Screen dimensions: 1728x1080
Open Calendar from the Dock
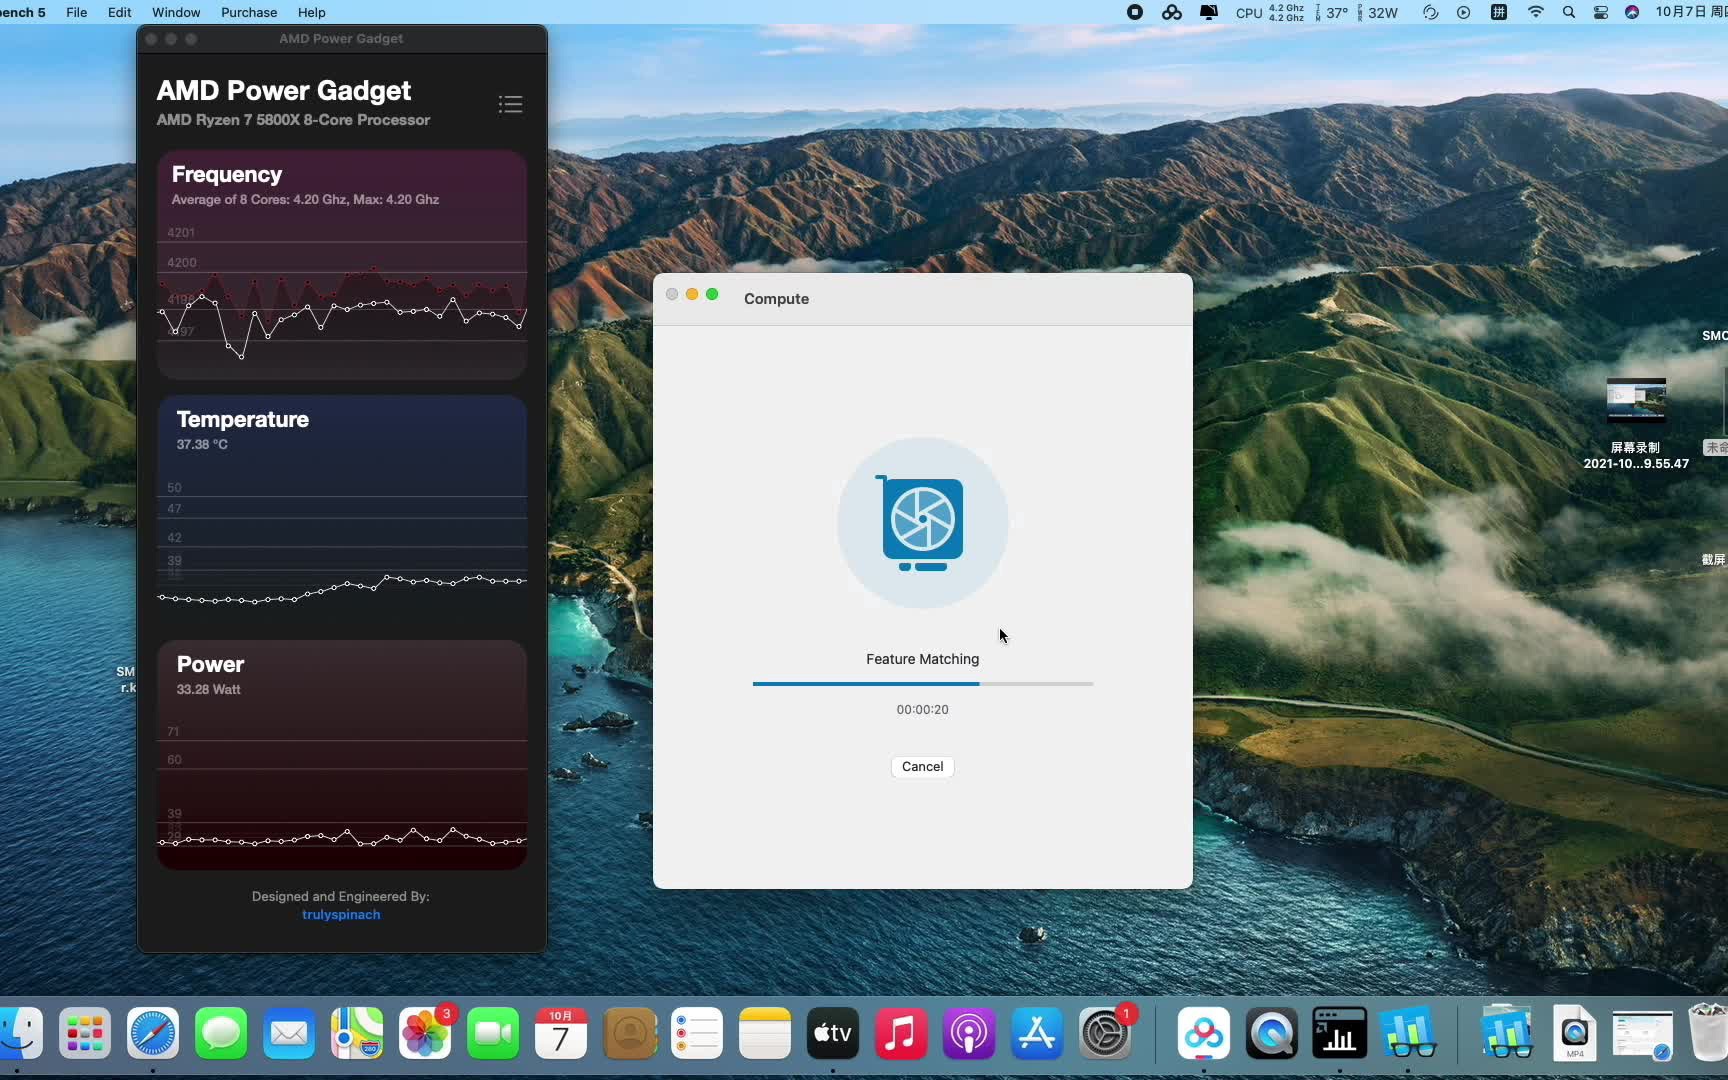click(x=561, y=1033)
